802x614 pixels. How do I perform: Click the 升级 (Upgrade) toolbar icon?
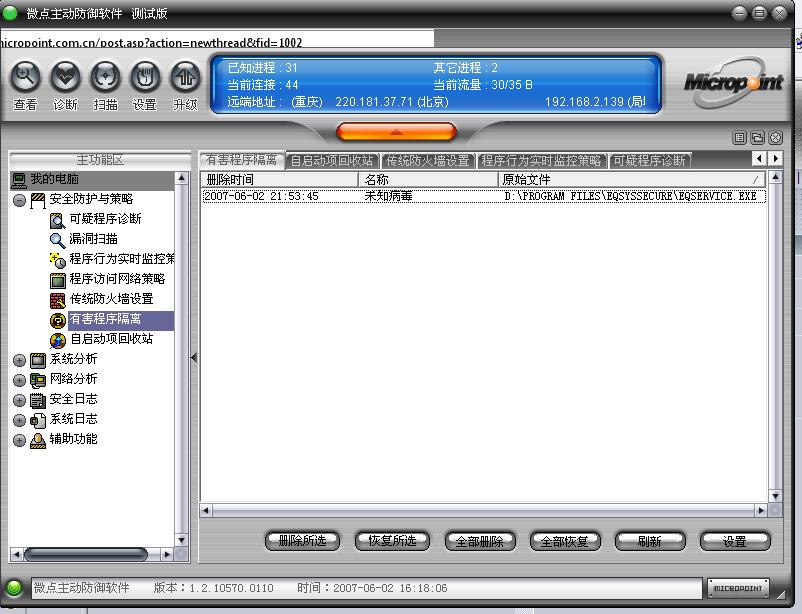[185, 77]
